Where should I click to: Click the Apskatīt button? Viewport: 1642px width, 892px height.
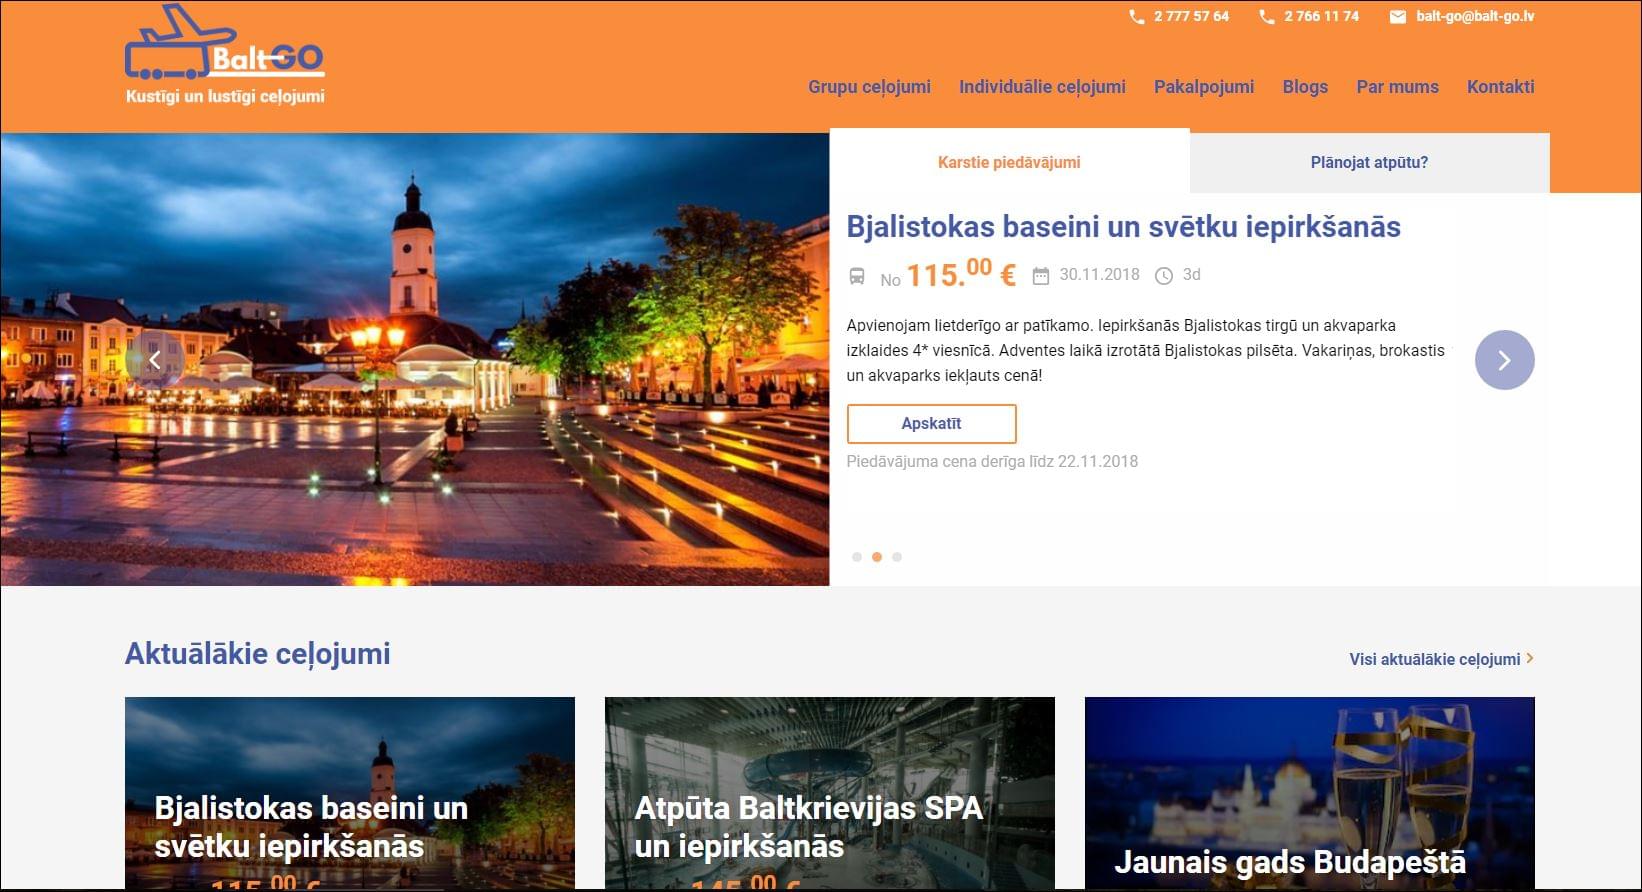[931, 424]
